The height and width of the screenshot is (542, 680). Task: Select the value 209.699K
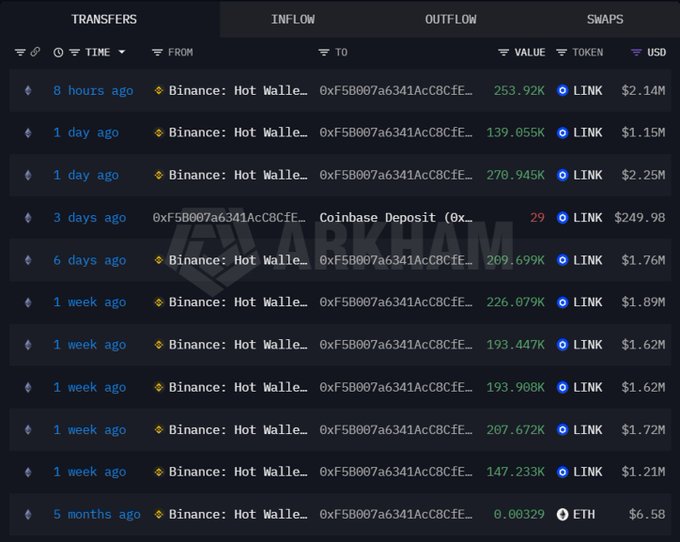click(x=515, y=260)
